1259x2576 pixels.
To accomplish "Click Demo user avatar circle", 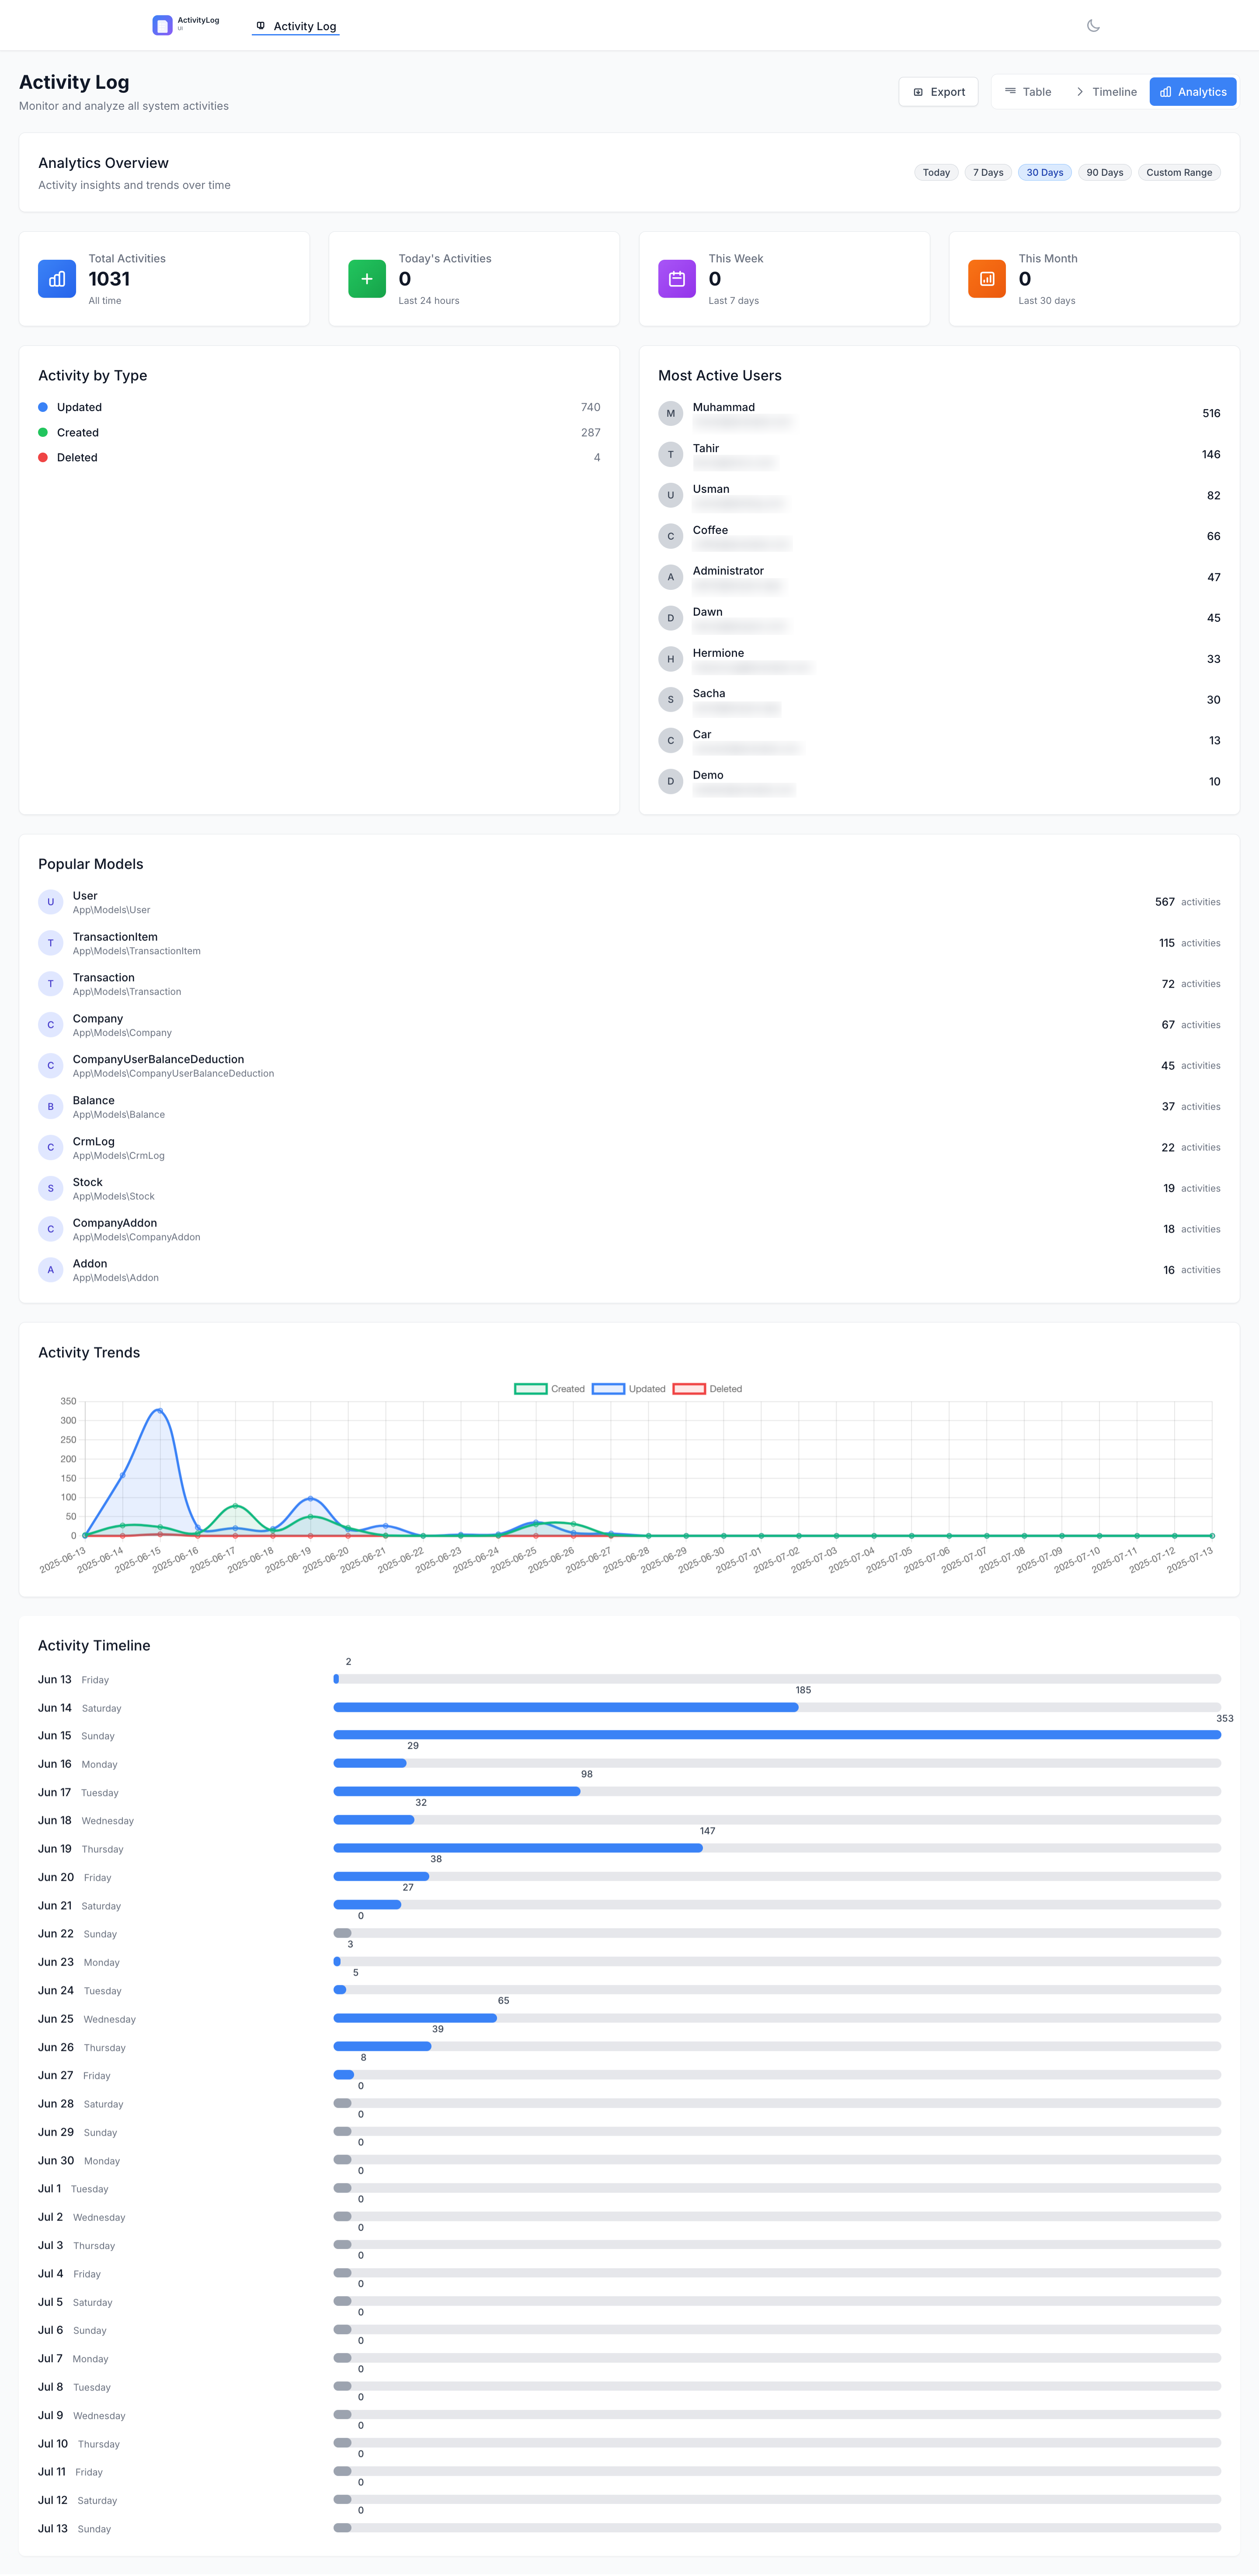I will (671, 781).
